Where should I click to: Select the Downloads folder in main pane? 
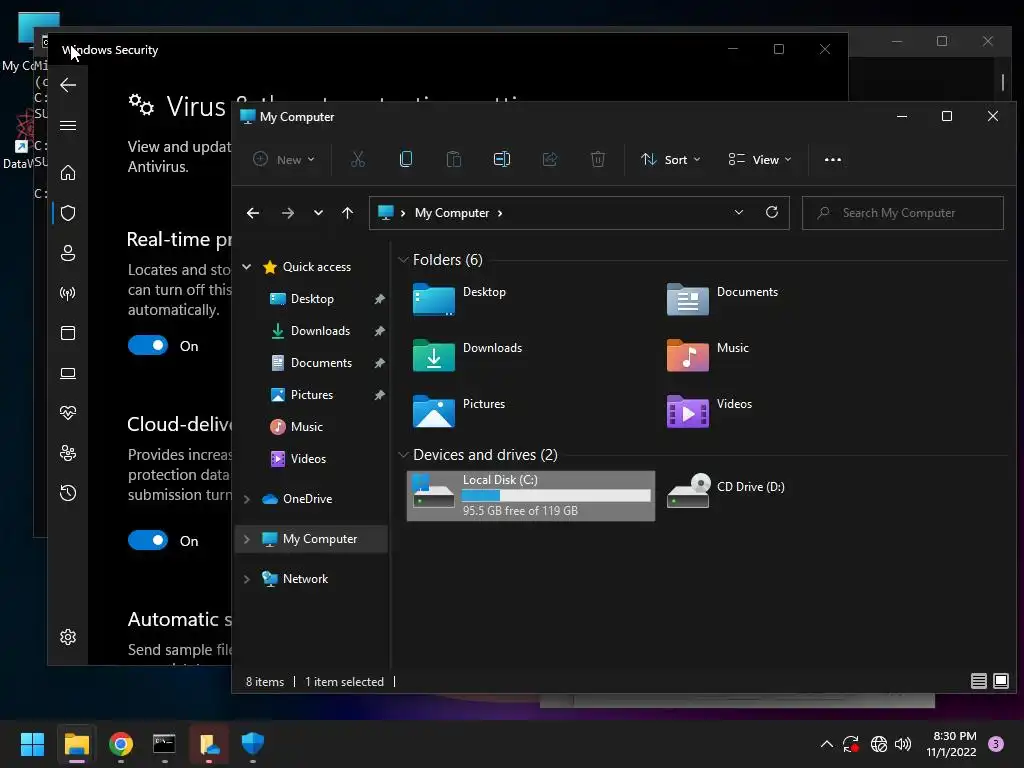pyautogui.click(x=468, y=355)
